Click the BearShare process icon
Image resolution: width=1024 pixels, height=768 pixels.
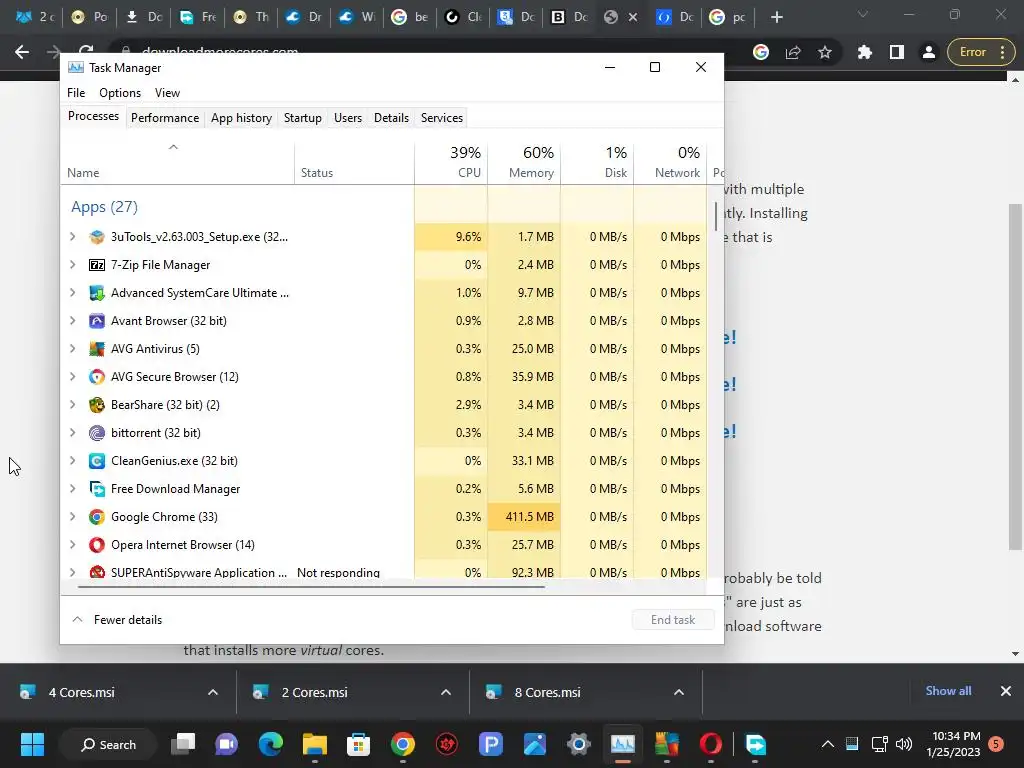coord(97,405)
